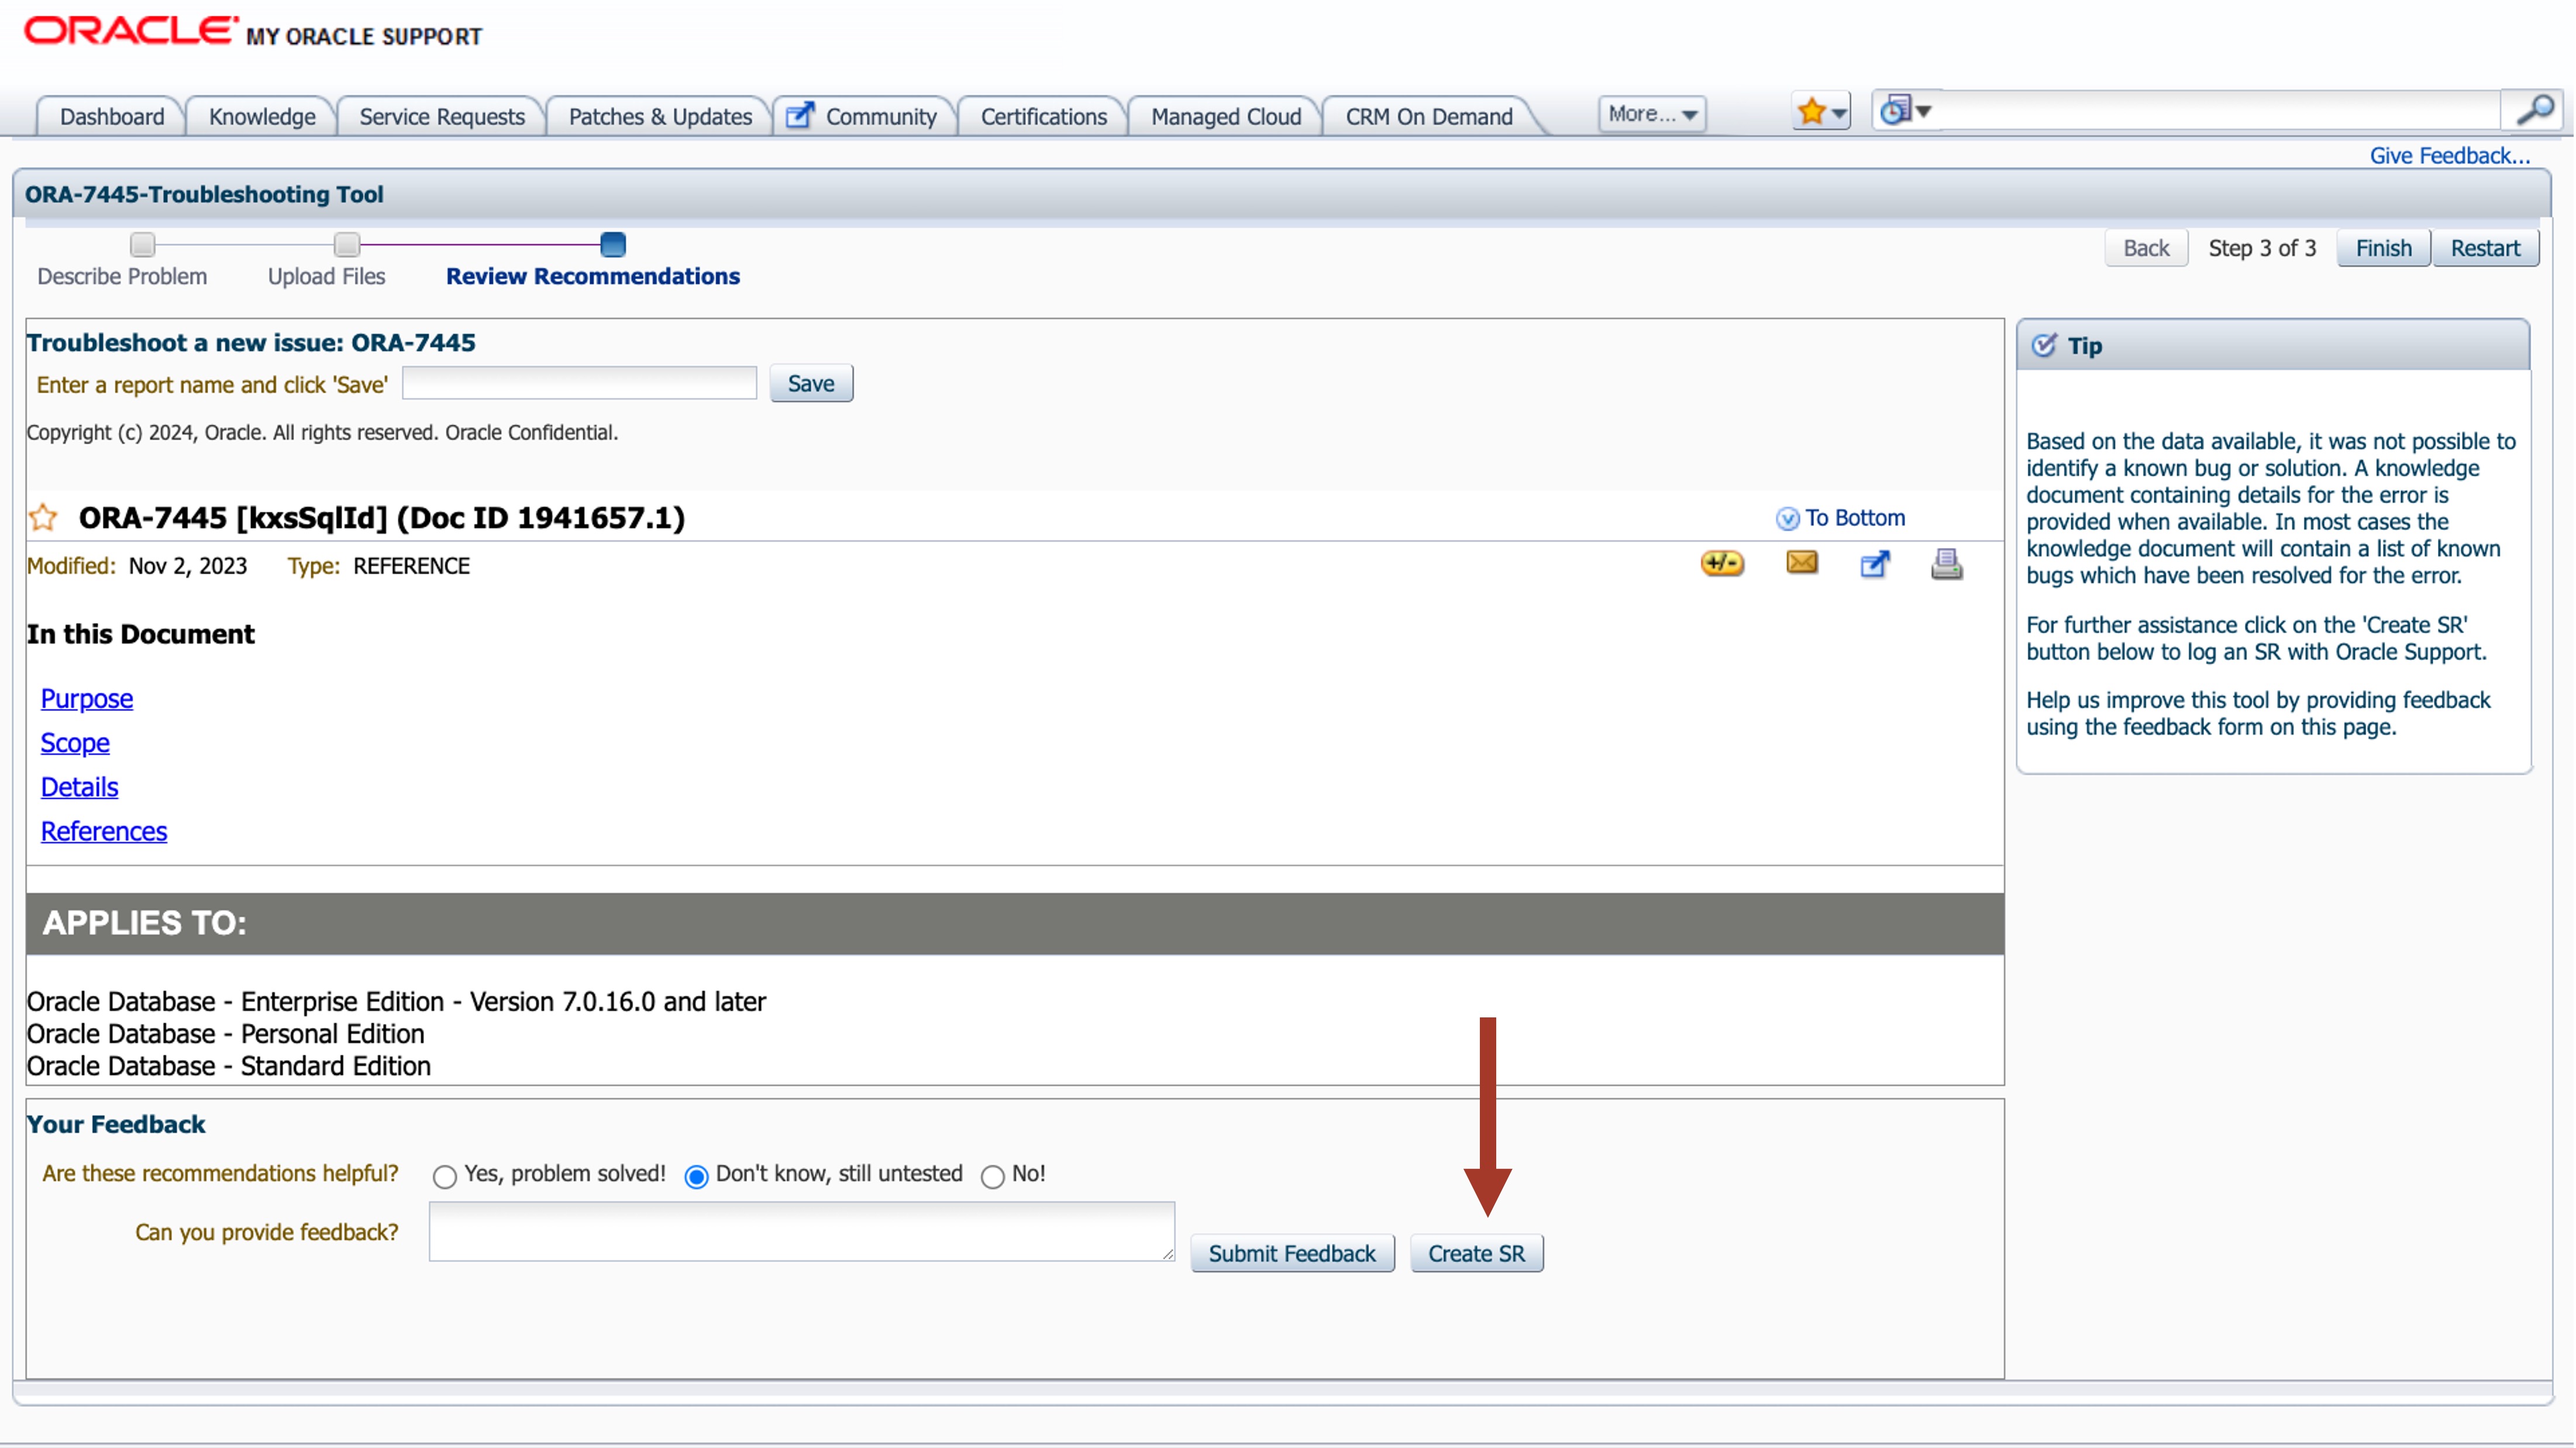Viewport: 2576px width, 1448px height.
Task: Click the To Bottom arrow icon
Action: click(1787, 519)
